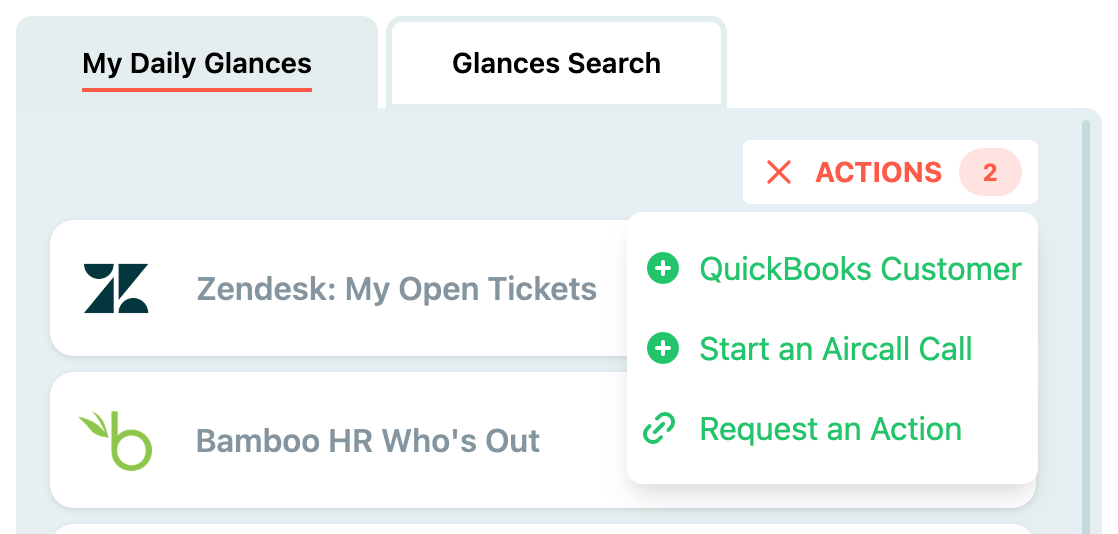Click green plus icon next to QuickBooks Customer
Image resolution: width=1118 pixels, height=534 pixels.
click(x=662, y=269)
